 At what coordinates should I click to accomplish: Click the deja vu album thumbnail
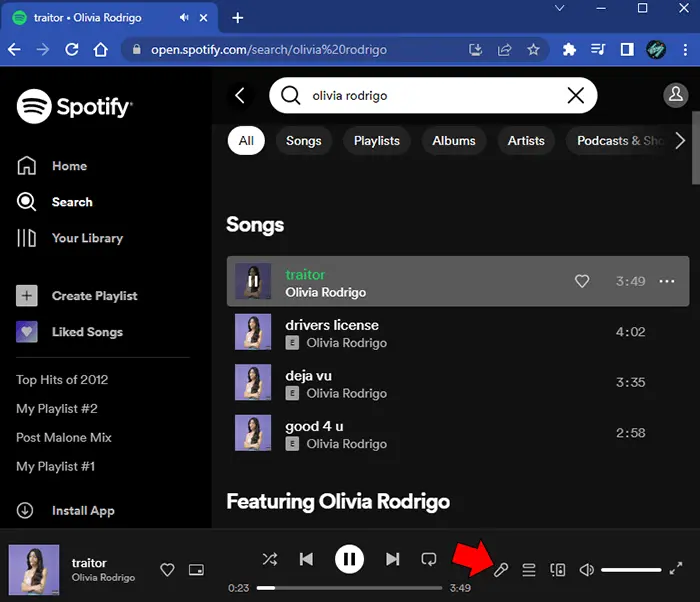pyautogui.click(x=253, y=382)
